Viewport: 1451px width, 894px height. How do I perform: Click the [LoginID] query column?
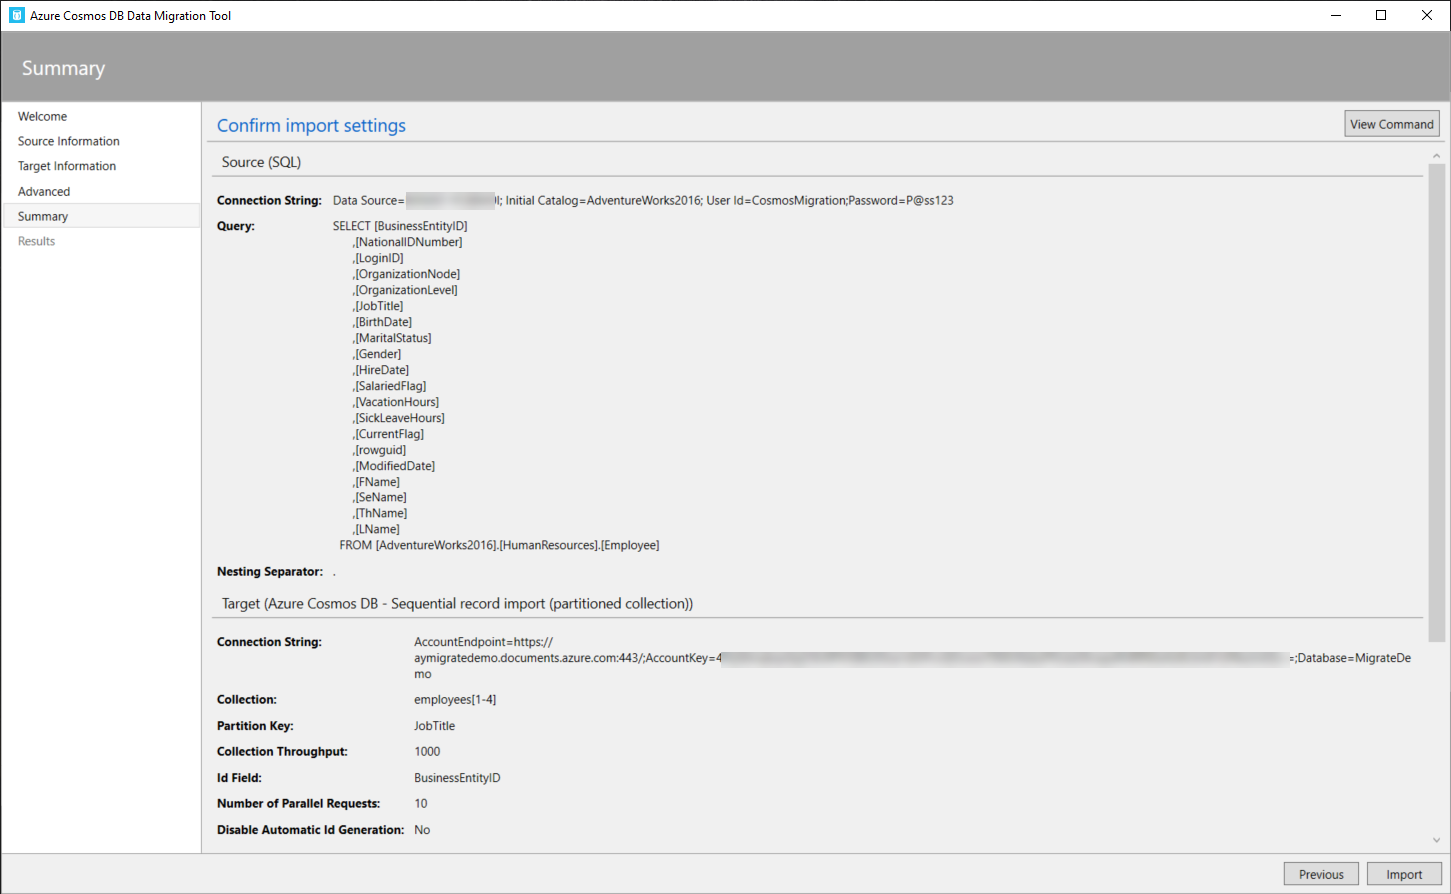pyautogui.click(x=378, y=258)
